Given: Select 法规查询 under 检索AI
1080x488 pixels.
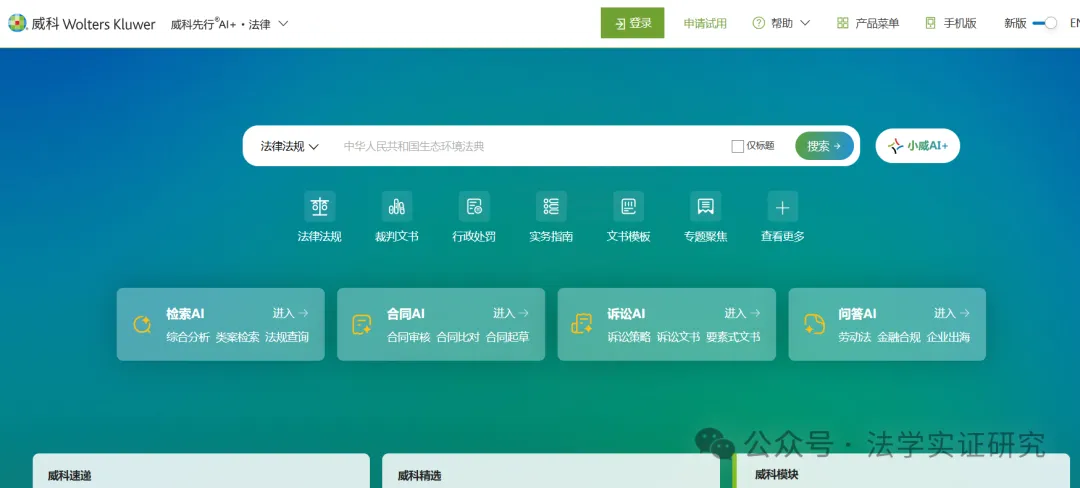Looking at the screenshot, I should pyautogui.click(x=287, y=337).
